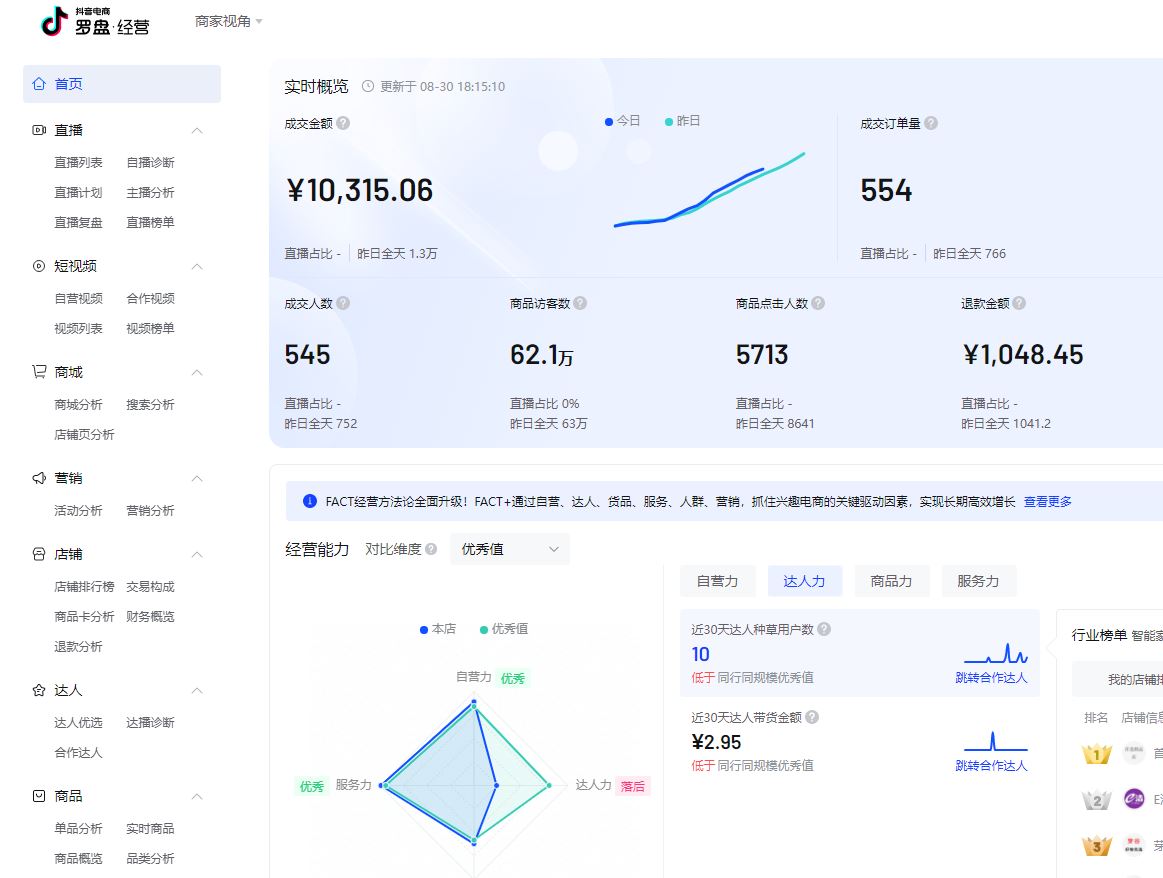Click the 营销 megaphone icon
1163x878 pixels.
click(39, 478)
